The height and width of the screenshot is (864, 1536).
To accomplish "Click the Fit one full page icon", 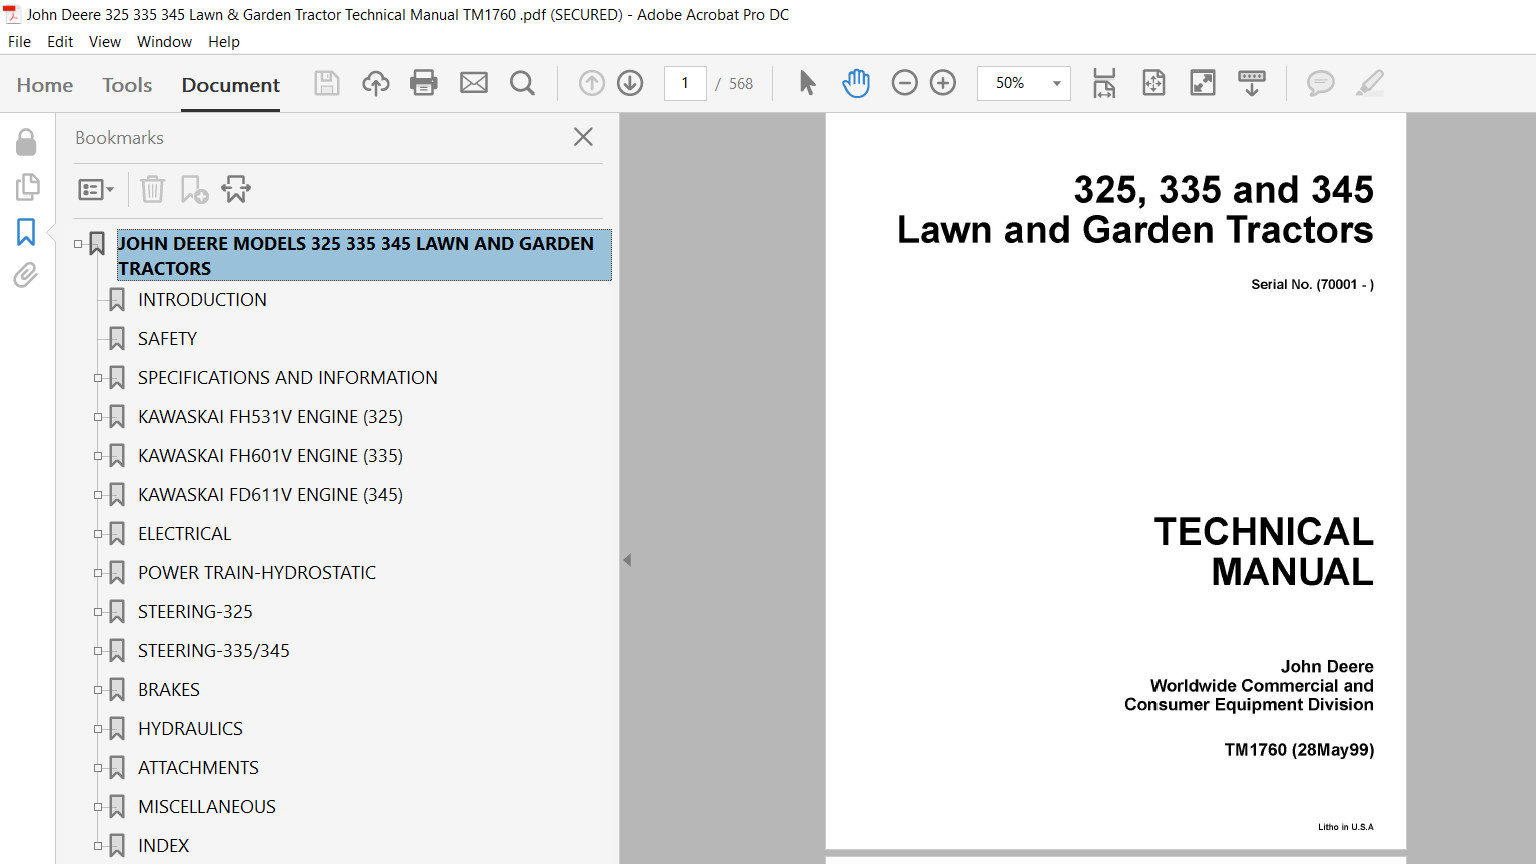I will coord(1154,83).
